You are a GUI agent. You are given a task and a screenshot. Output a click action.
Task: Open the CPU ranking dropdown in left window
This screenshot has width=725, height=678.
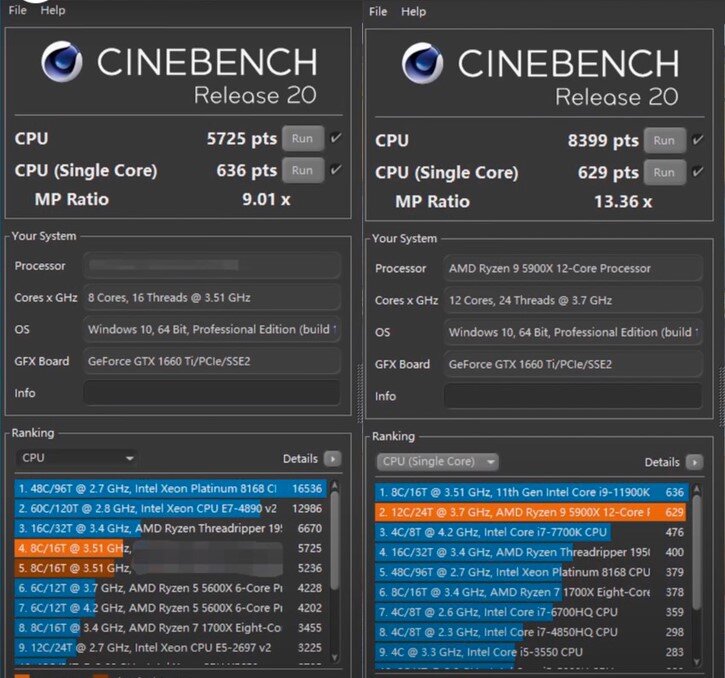[77, 458]
